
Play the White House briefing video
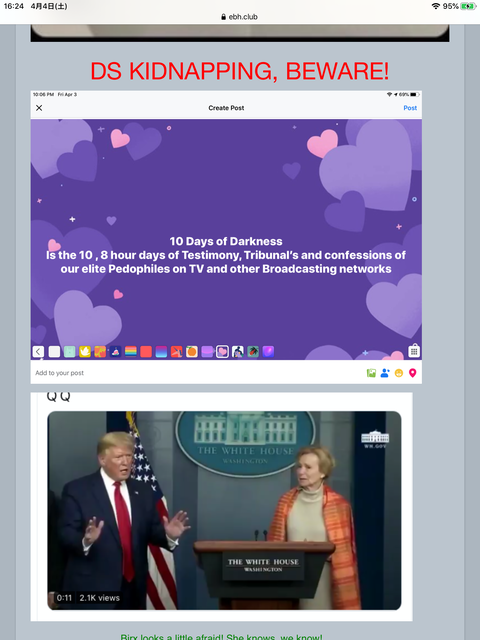(224, 510)
